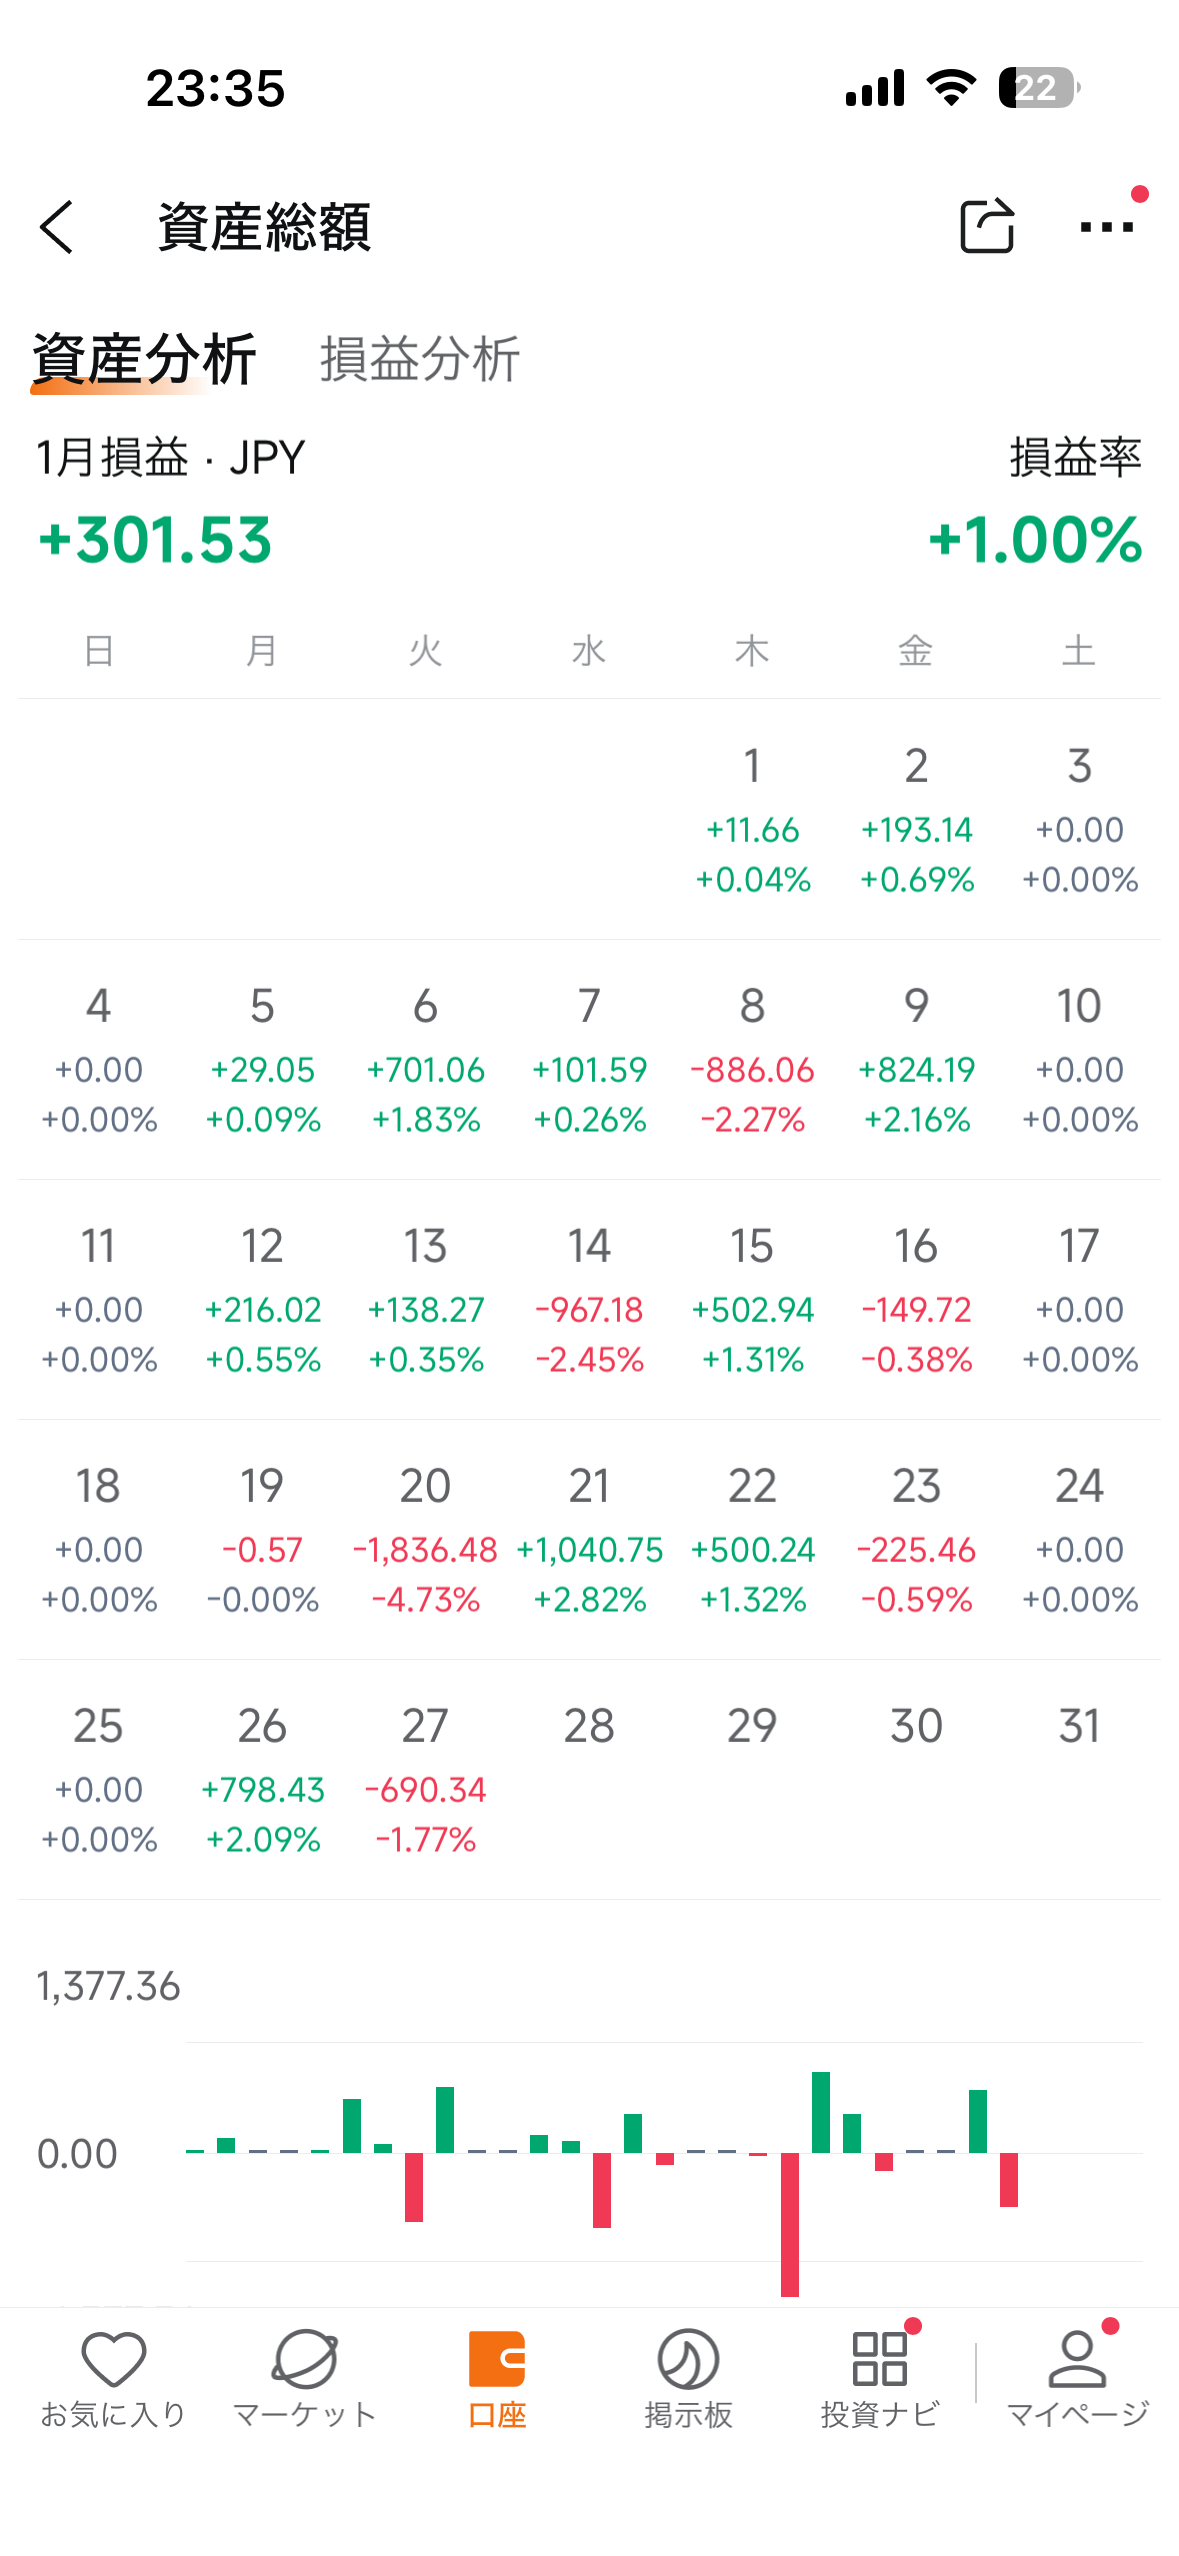Select the 資産分析 tab
Screen dimensions: 1179x2556
click(x=144, y=359)
